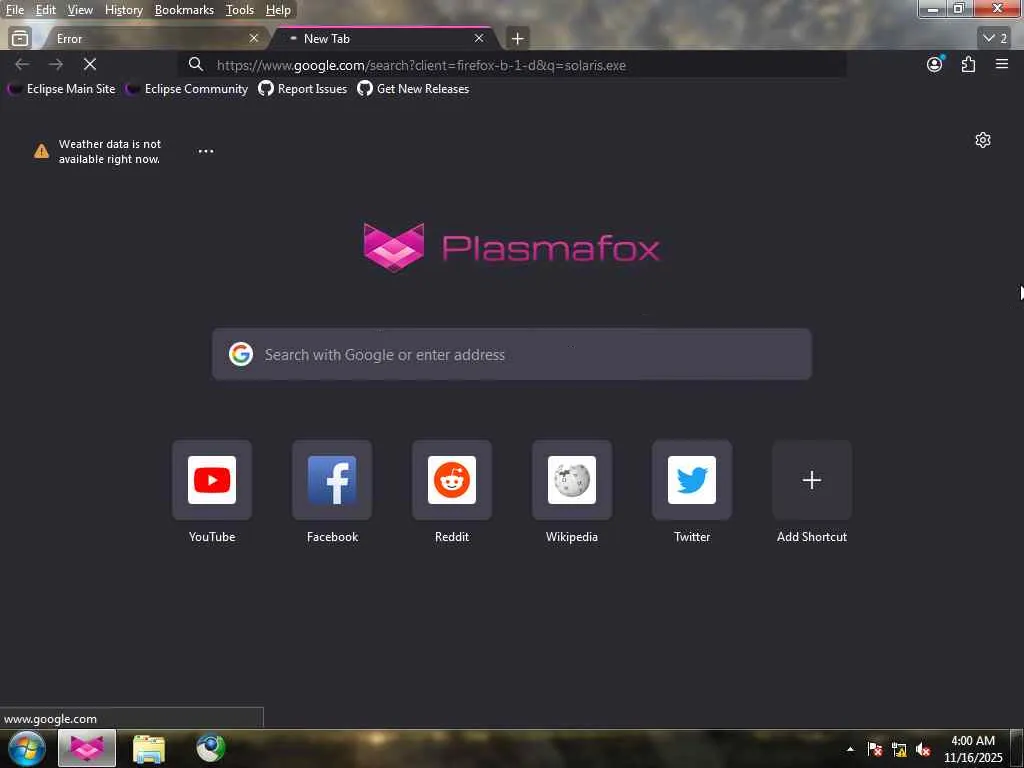Click the Add Shortcut plus tile
This screenshot has width=1024, height=768.
(x=812, y=480)
